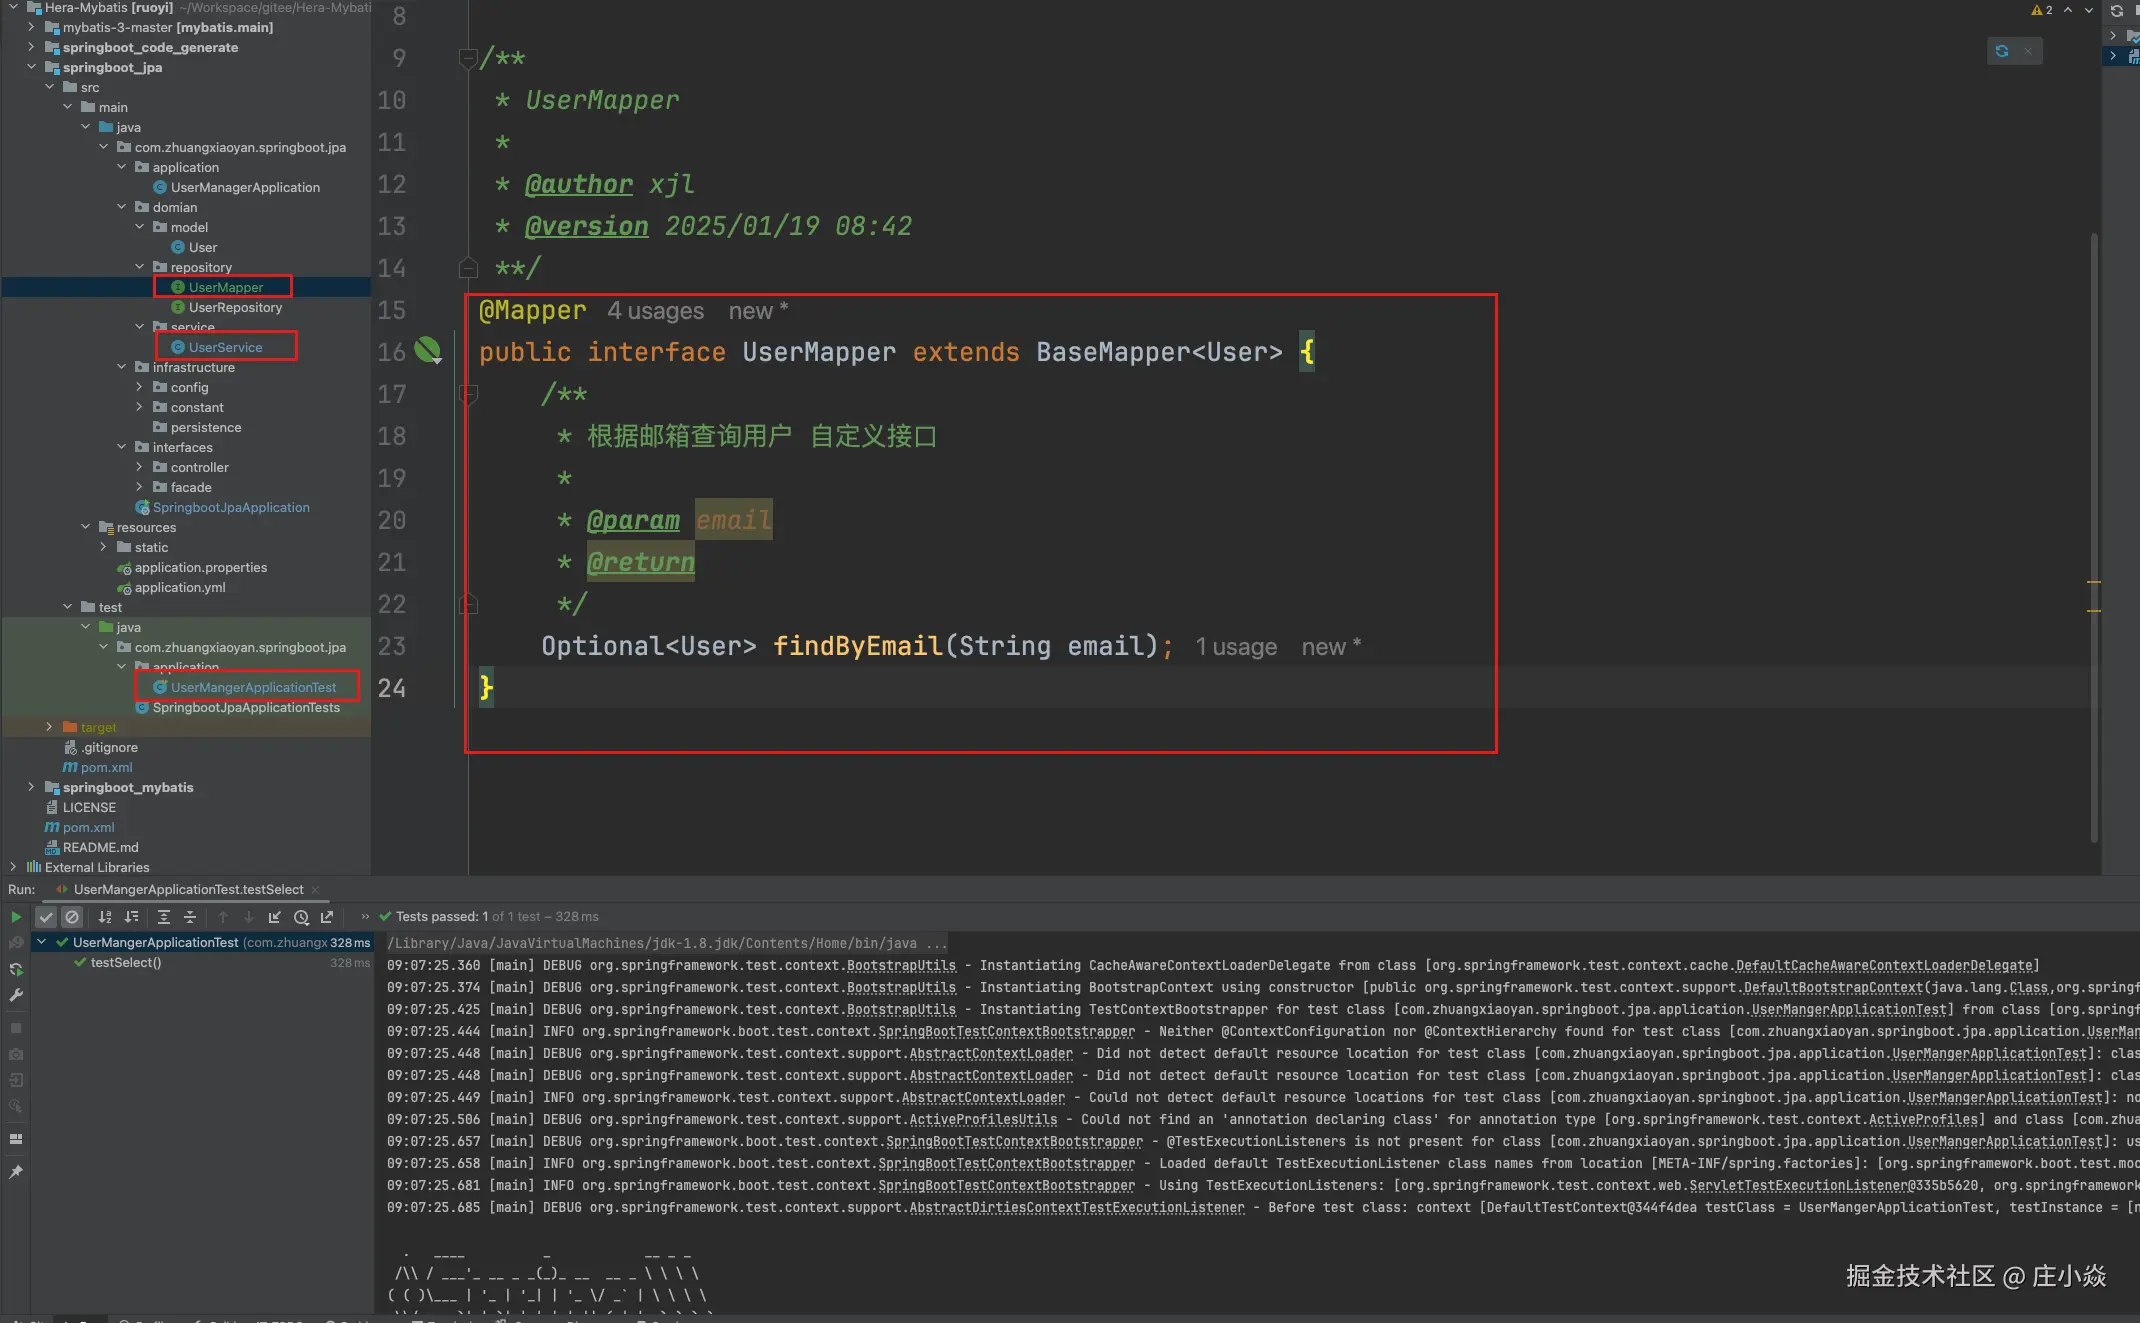Click the BootstrapUtils link in console

pyautogui.click(x=900, y=965)
